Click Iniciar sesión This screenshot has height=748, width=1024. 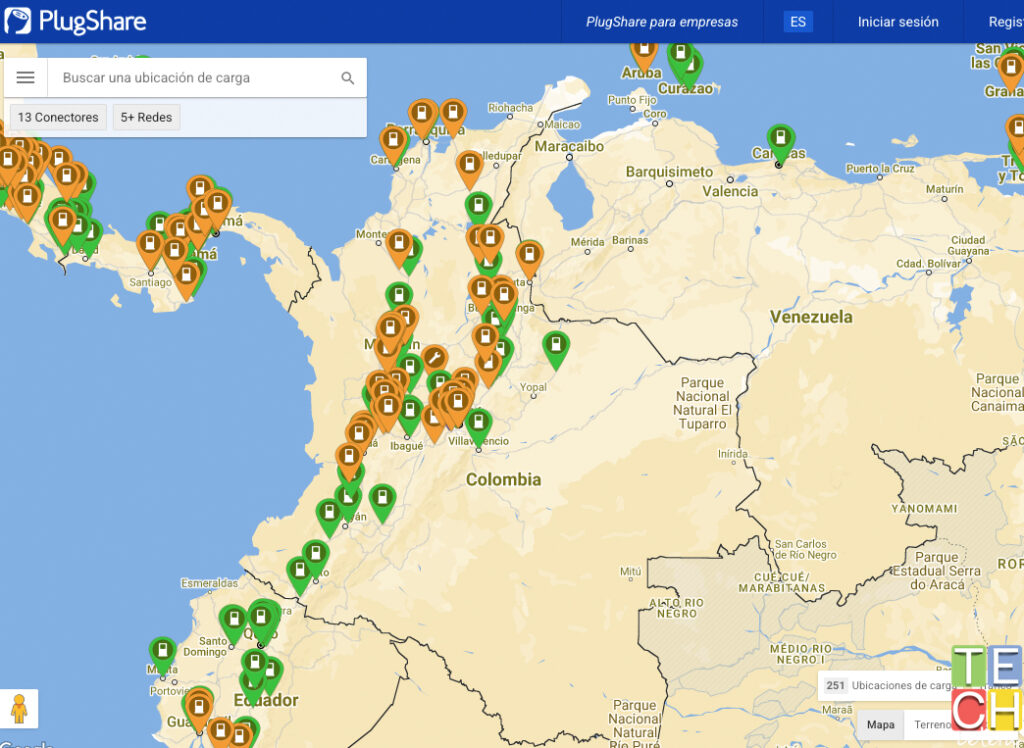point(897,21)
